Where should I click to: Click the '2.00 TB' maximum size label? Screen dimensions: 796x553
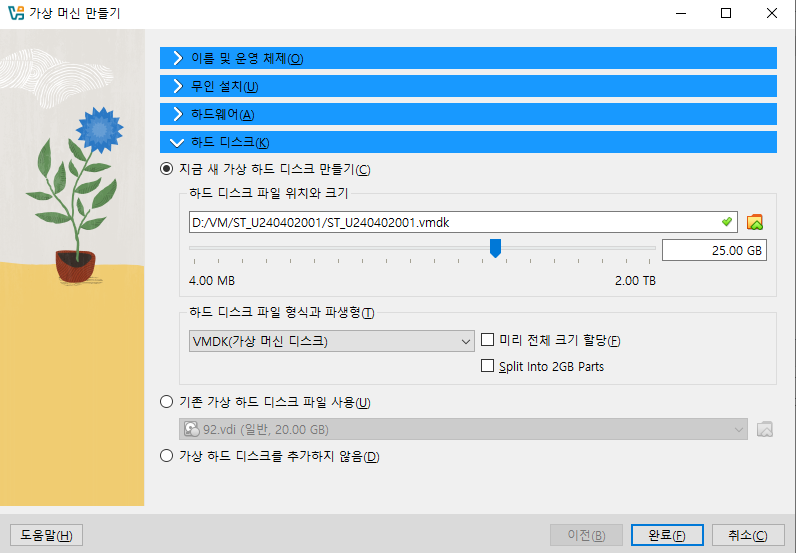[635, 281]
